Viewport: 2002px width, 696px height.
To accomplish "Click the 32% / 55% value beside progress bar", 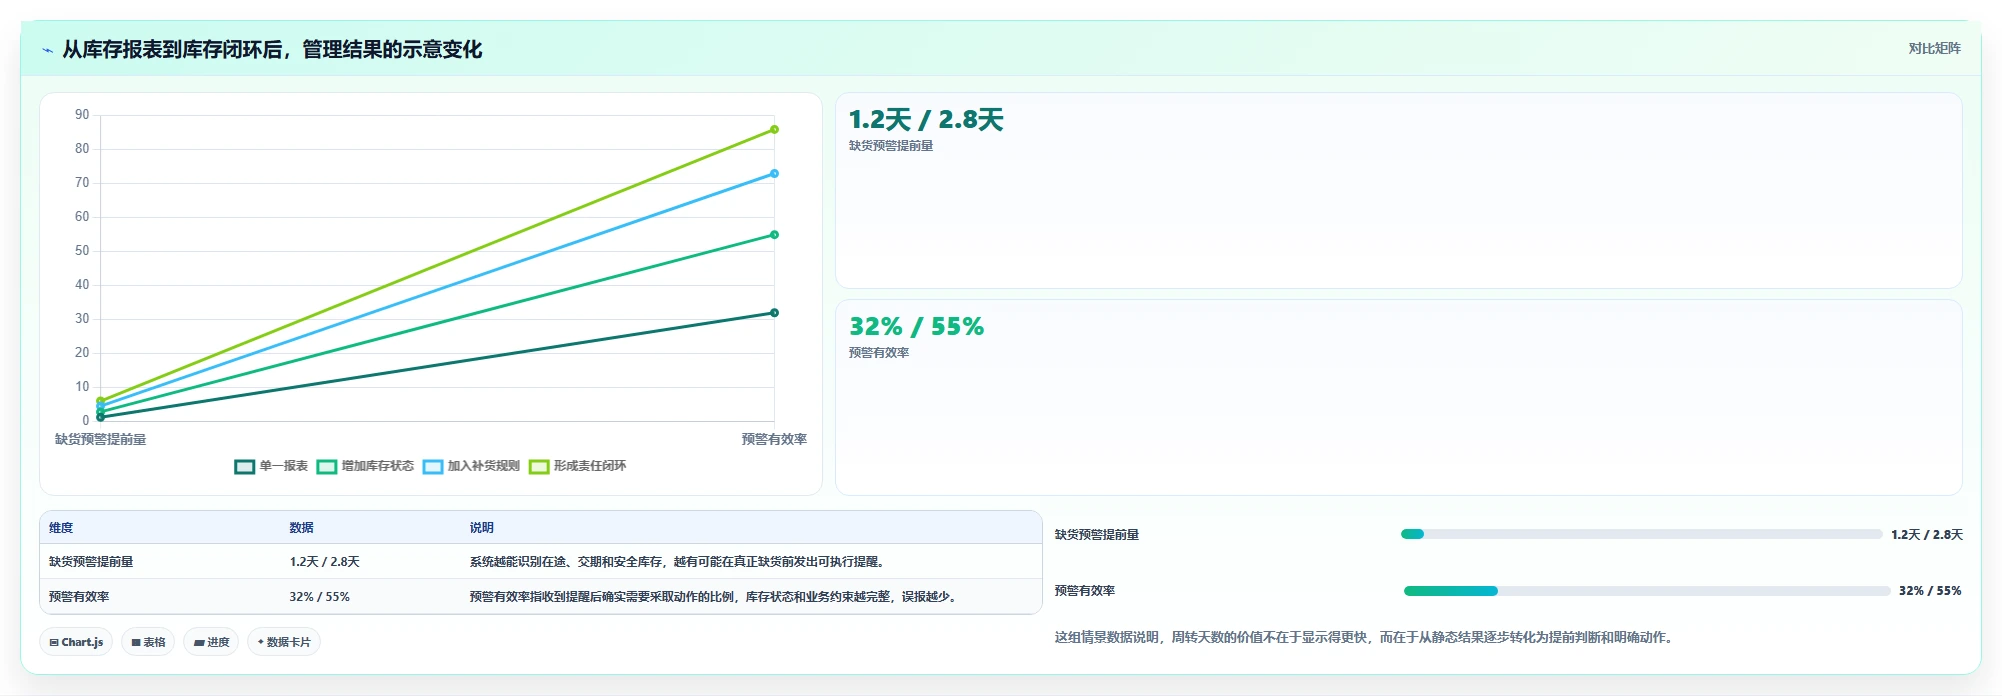I will click(1930, 591).
